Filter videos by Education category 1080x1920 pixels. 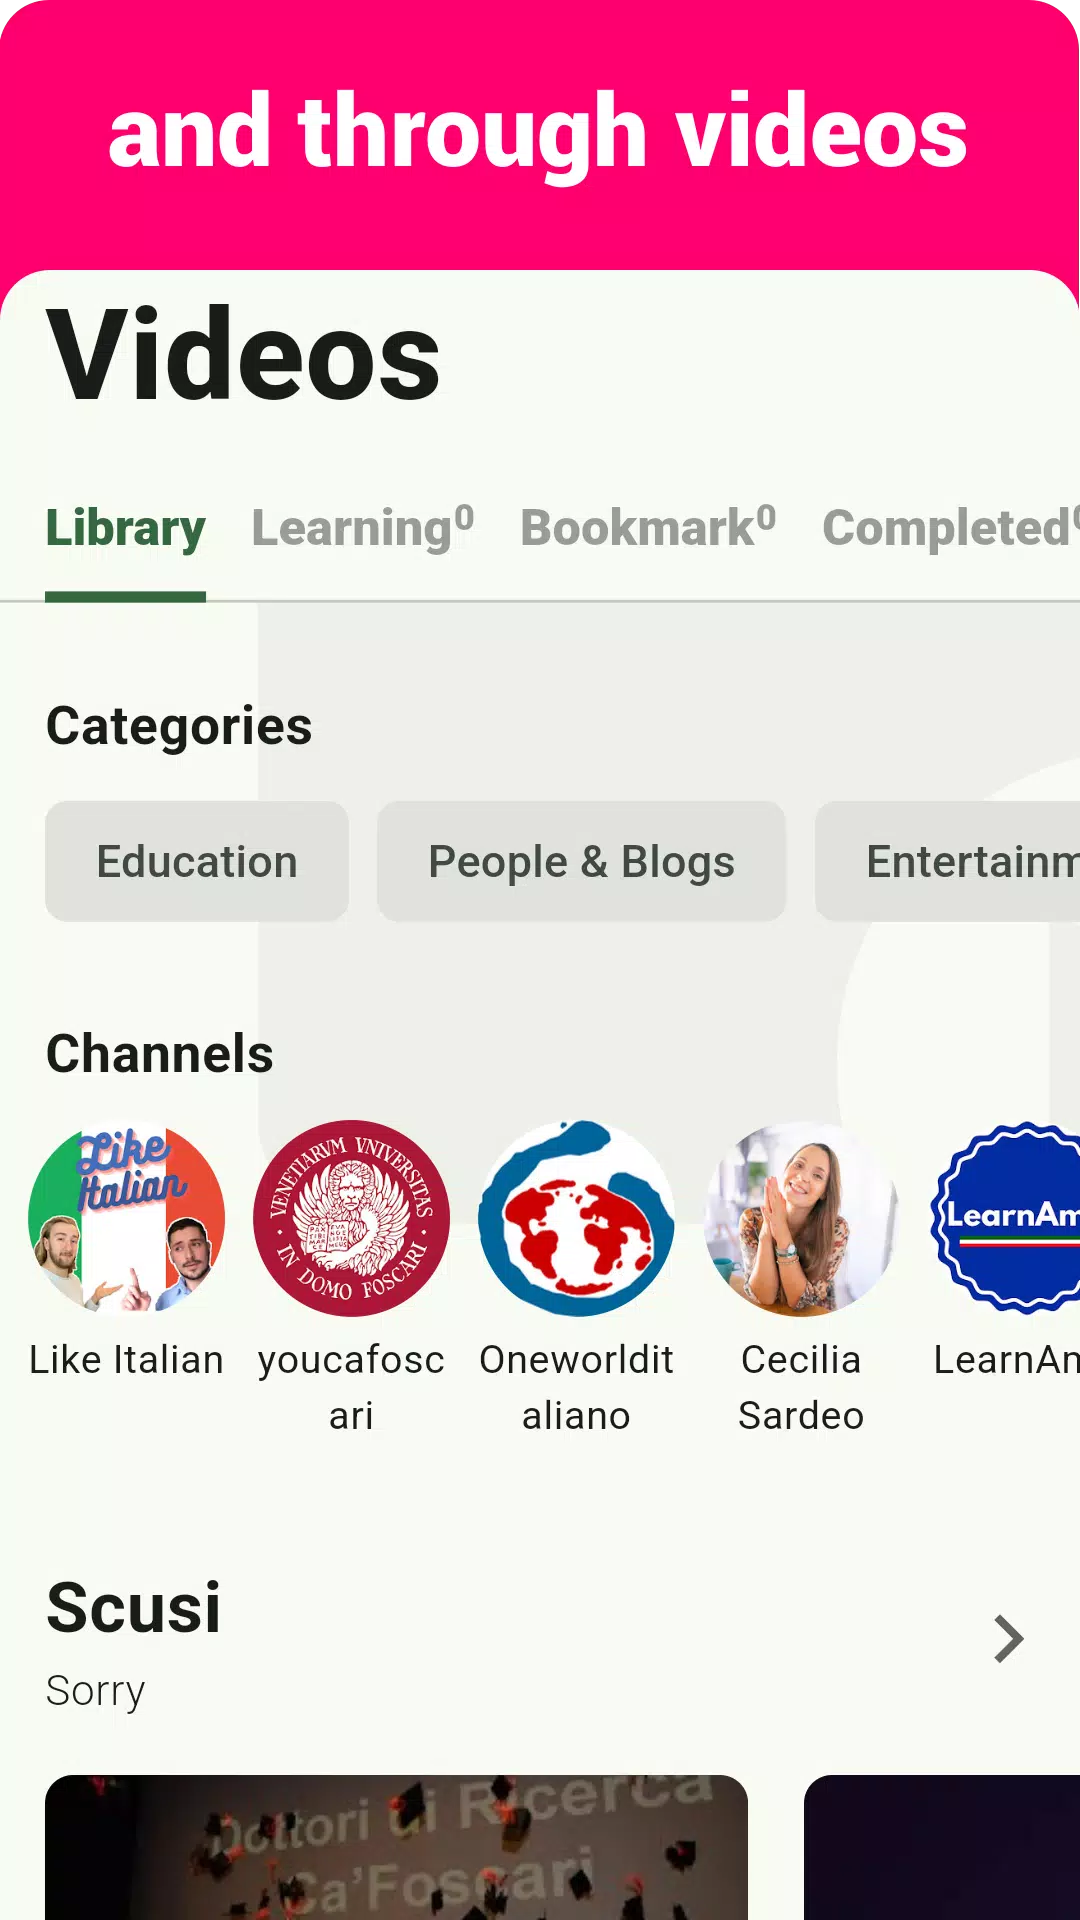pyautogui.click(x=197, y=861)
